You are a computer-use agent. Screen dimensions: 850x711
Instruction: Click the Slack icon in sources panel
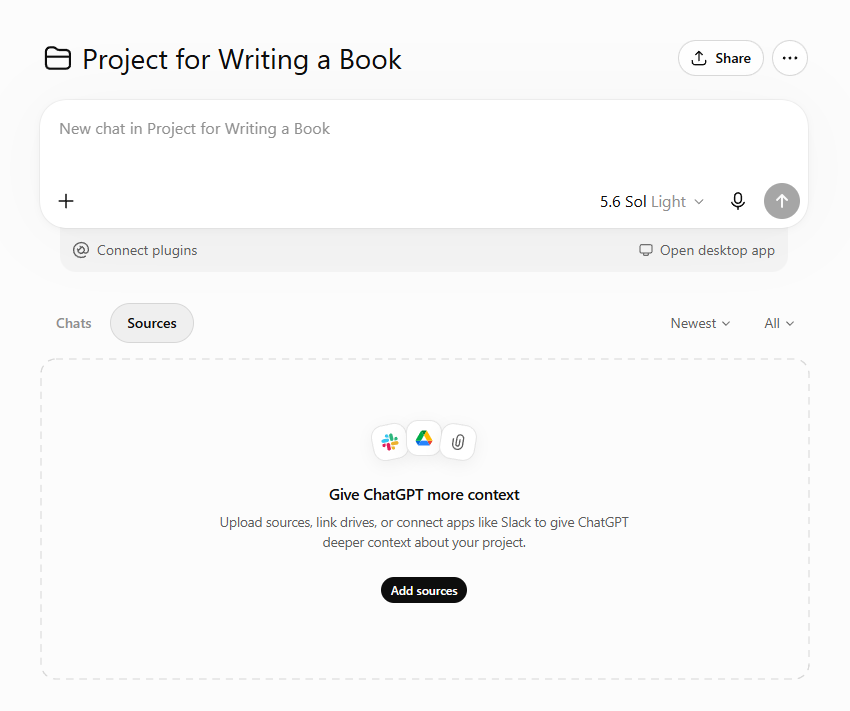[x=390, y=442]
